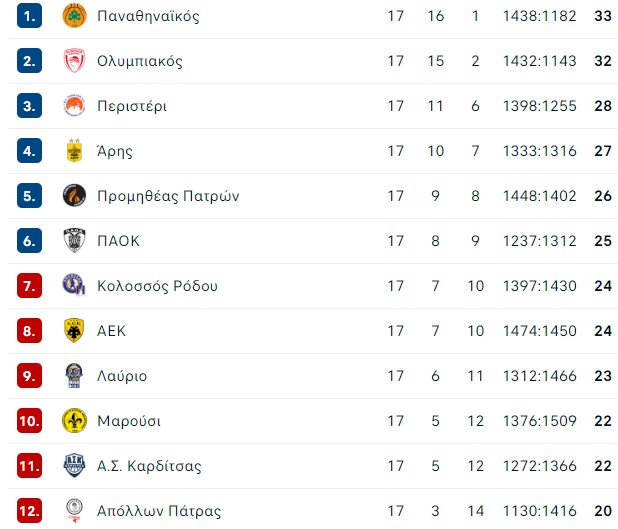Click the Άρης yellow badge logo
The width and height of the screenshot is (618, 529).
pos(74,151)
